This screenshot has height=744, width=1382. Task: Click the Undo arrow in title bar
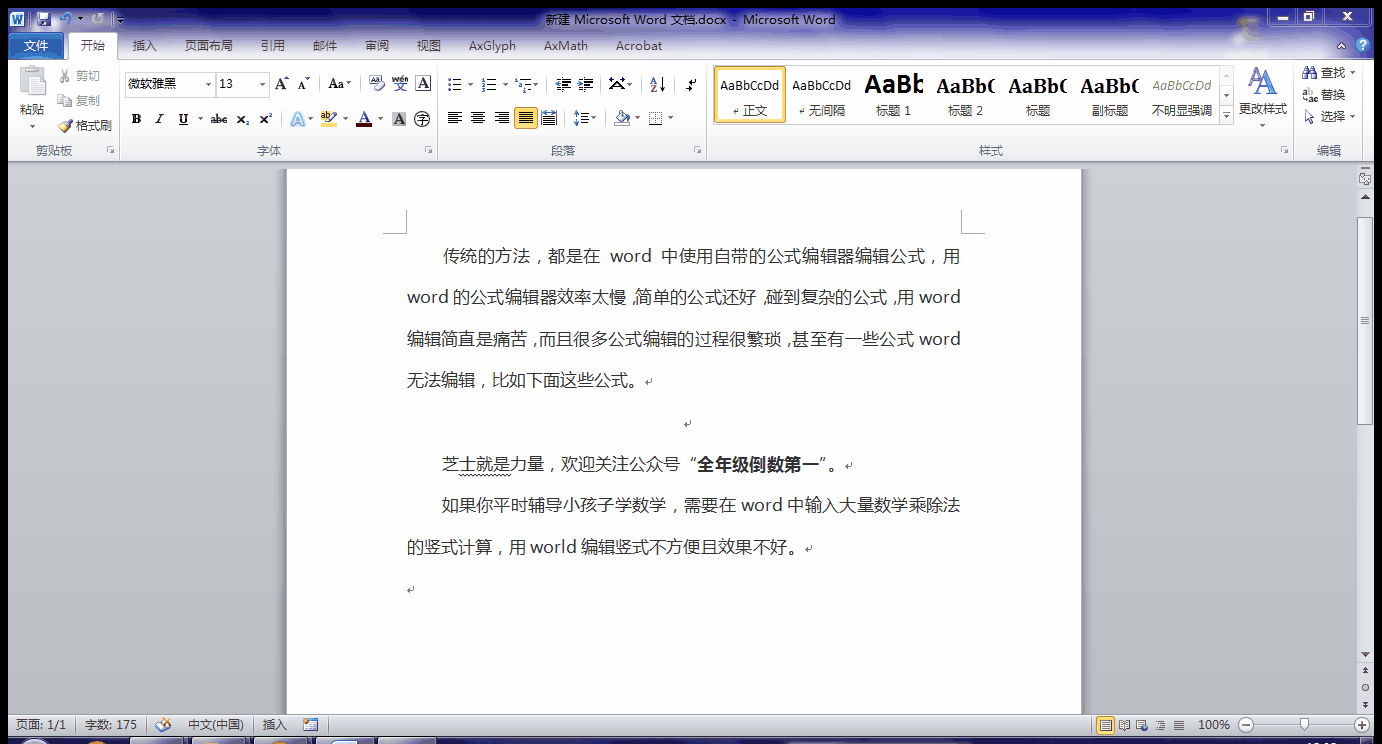coord(65,19)
